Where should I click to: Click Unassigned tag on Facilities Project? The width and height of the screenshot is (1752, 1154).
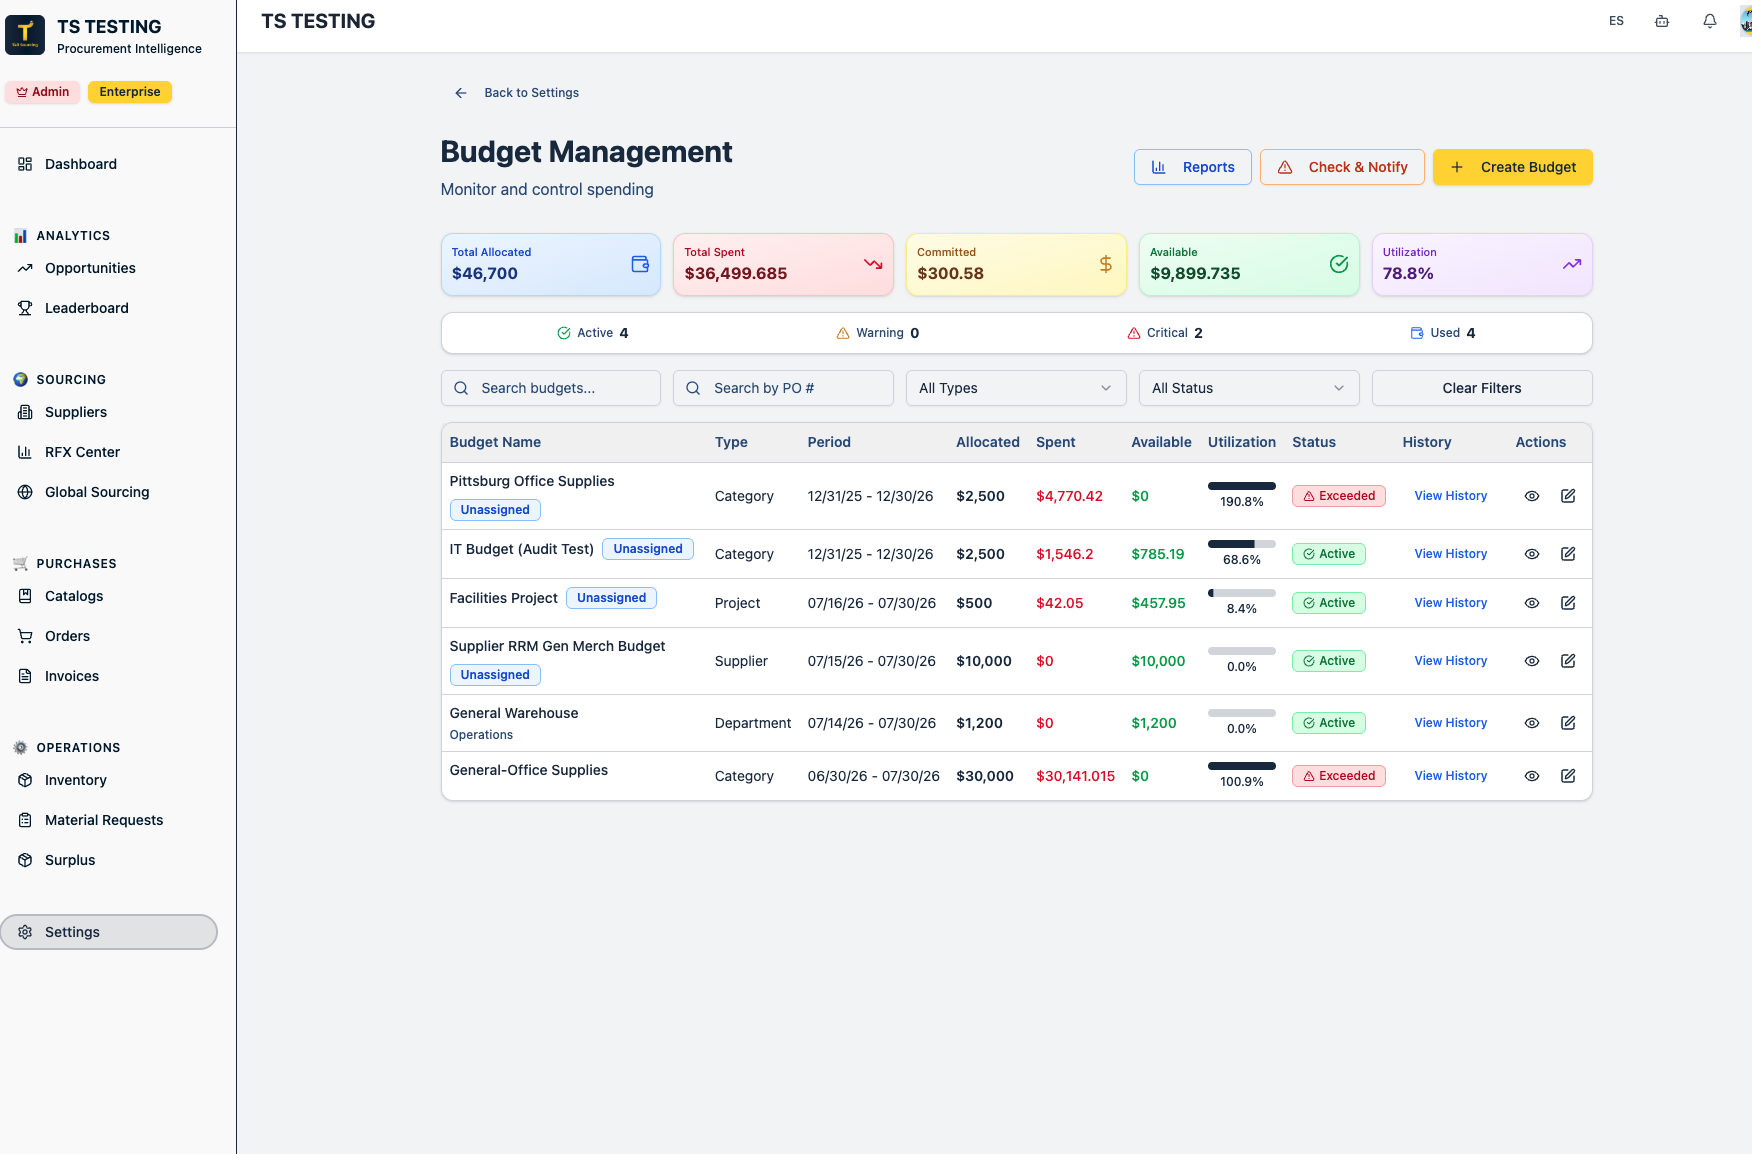click(x=611, y=598)
